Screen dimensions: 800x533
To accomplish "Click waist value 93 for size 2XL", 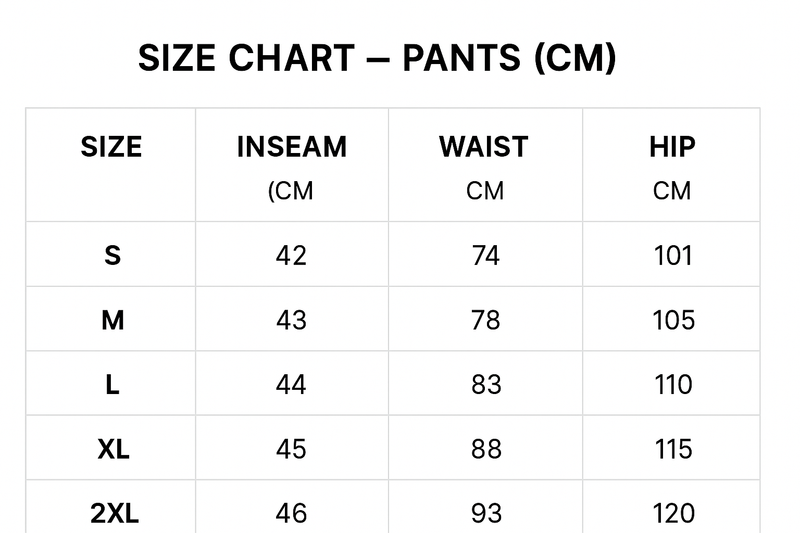I will (x=485, y=514).
